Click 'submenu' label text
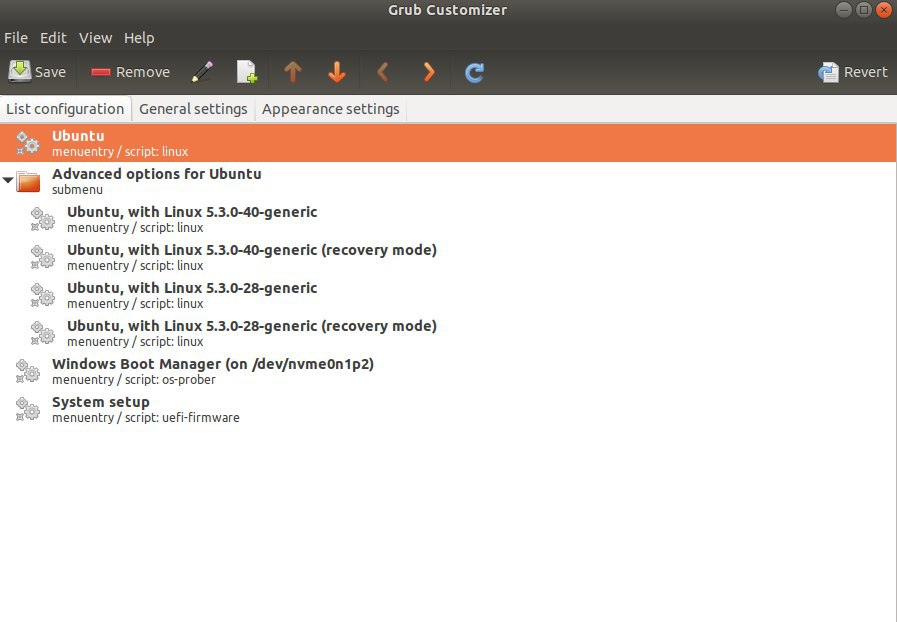The image size is (897, 622). pyautogui.click(x=77, y=190)
